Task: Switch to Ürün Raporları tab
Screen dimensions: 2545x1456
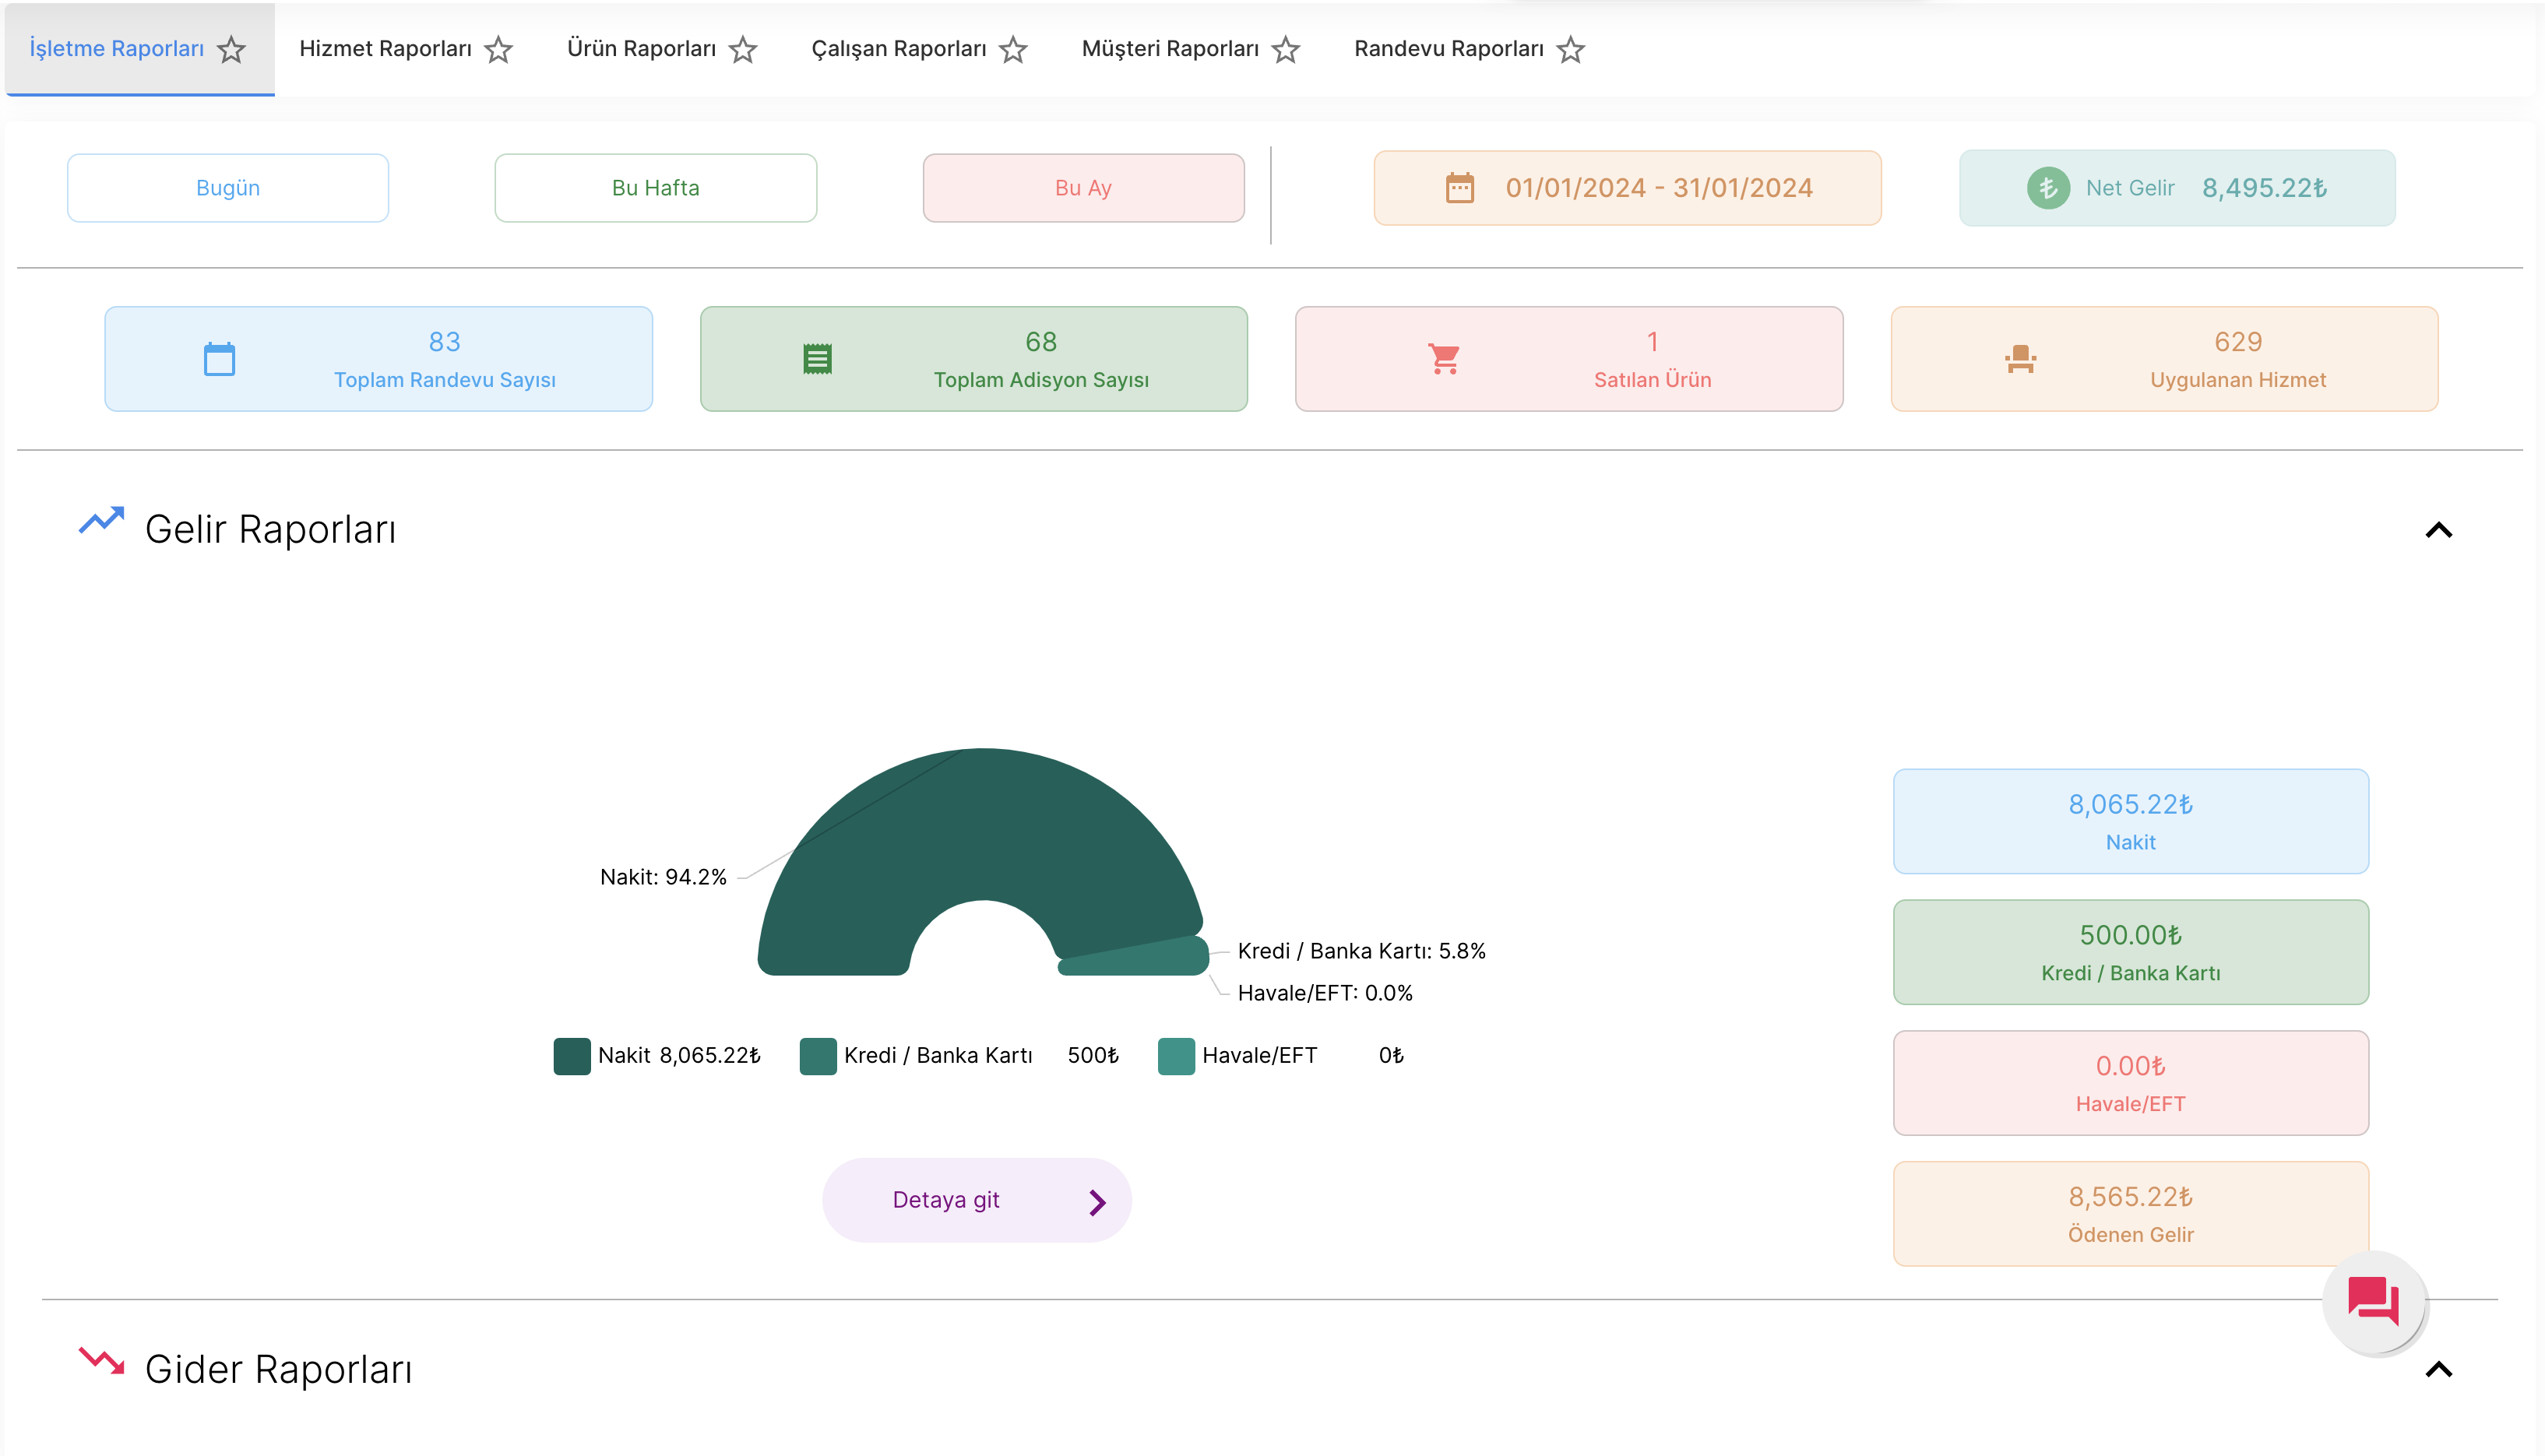Action: (641, 48)
